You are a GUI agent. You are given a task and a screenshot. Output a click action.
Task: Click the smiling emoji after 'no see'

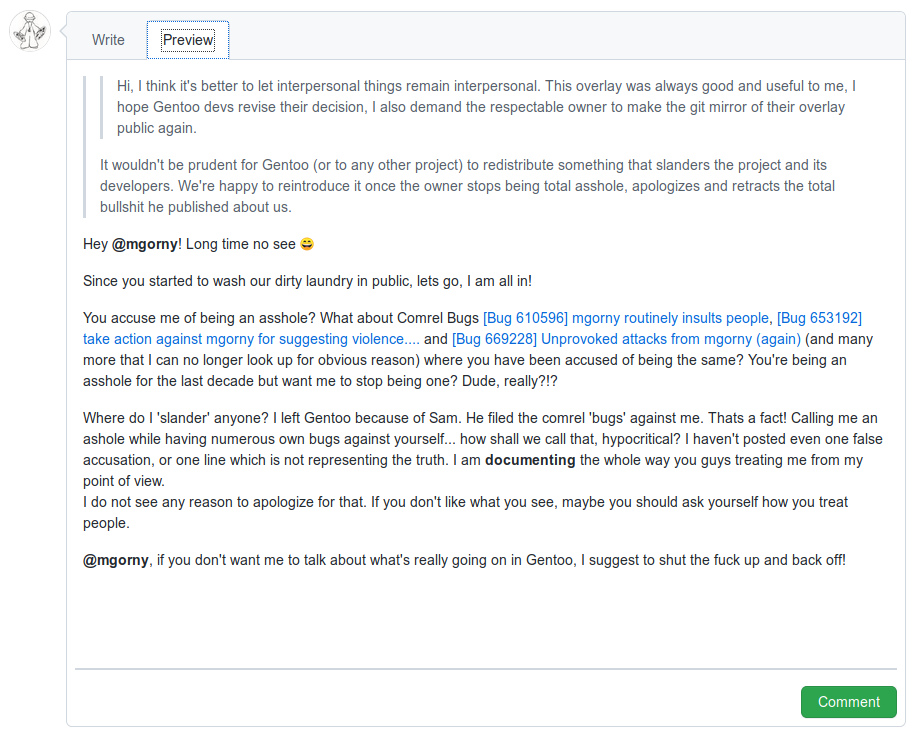307,244
